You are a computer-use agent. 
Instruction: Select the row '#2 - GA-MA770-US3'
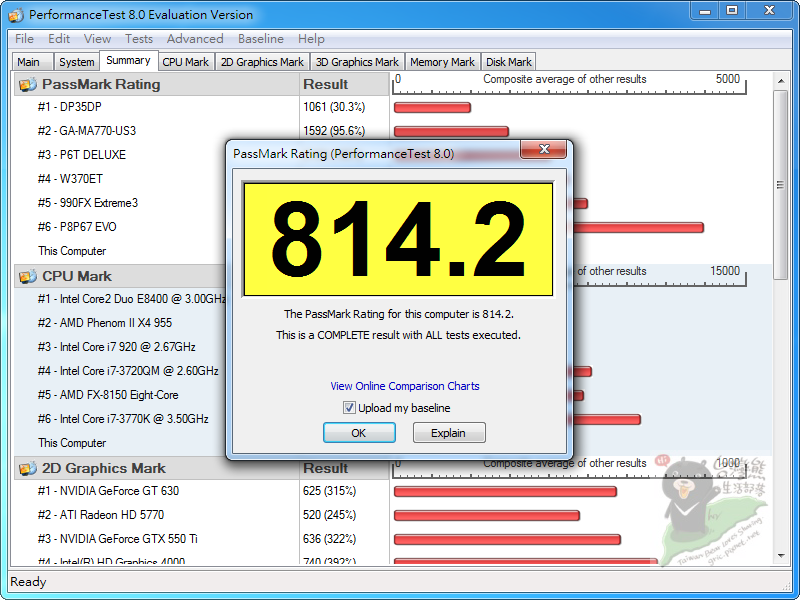(87, 131)
